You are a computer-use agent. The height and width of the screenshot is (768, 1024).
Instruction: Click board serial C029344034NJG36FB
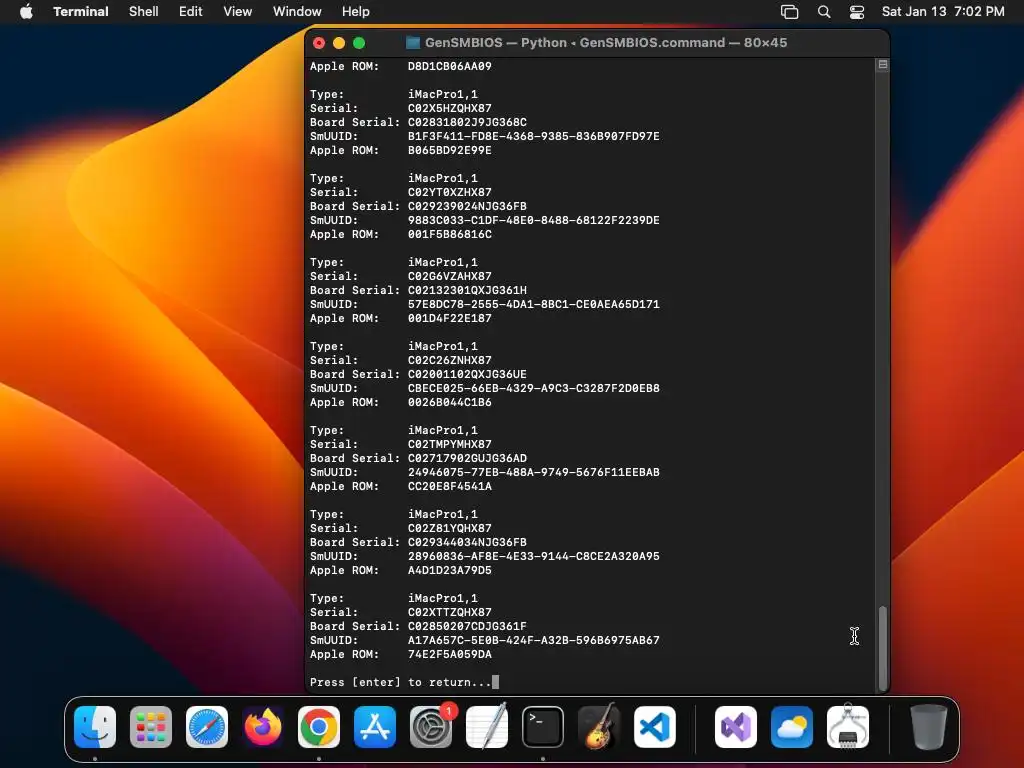(x=467, y=542)
